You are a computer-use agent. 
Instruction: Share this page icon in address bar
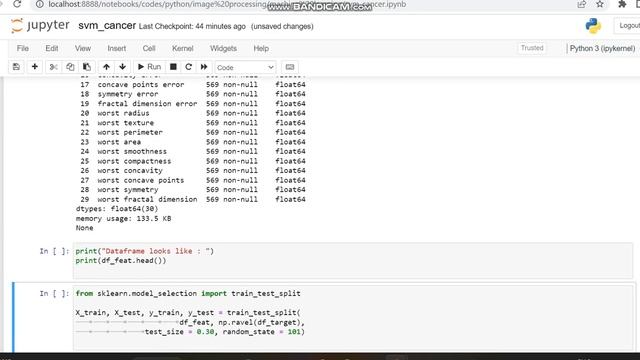[581, 4]
